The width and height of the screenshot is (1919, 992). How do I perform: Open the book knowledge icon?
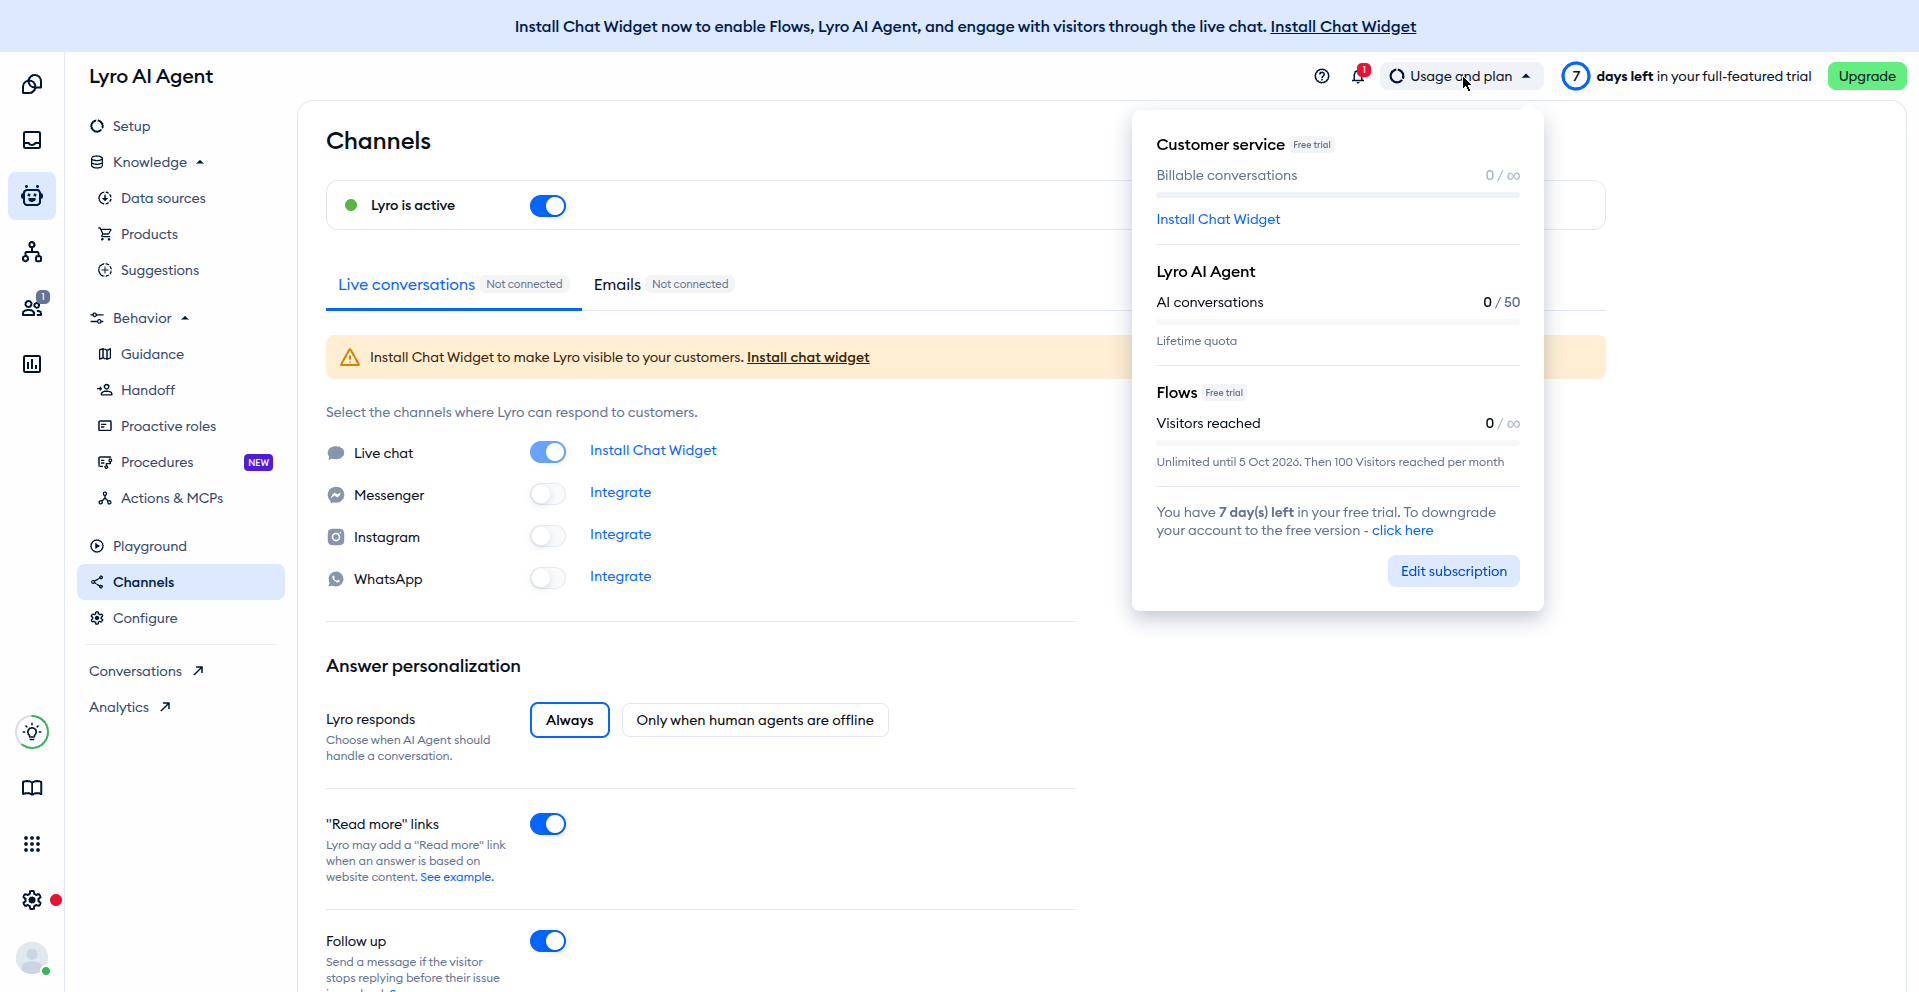click(32, 788)
